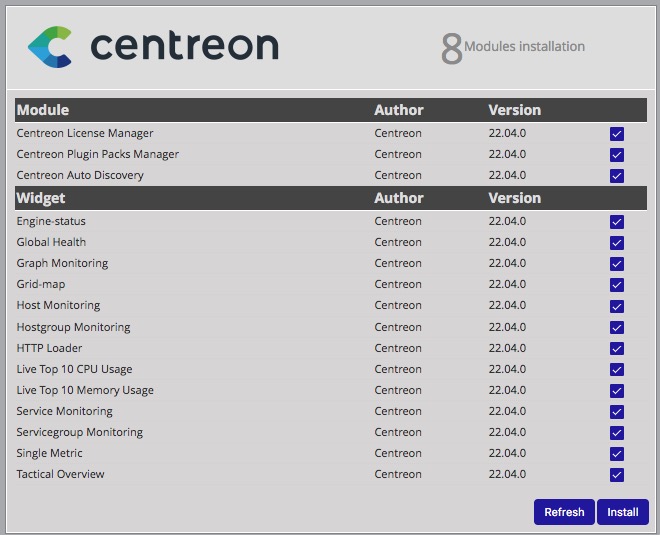Disable the Graph Monitoring widget checkbox
The image size is (660, 535).
coord(617,264)
